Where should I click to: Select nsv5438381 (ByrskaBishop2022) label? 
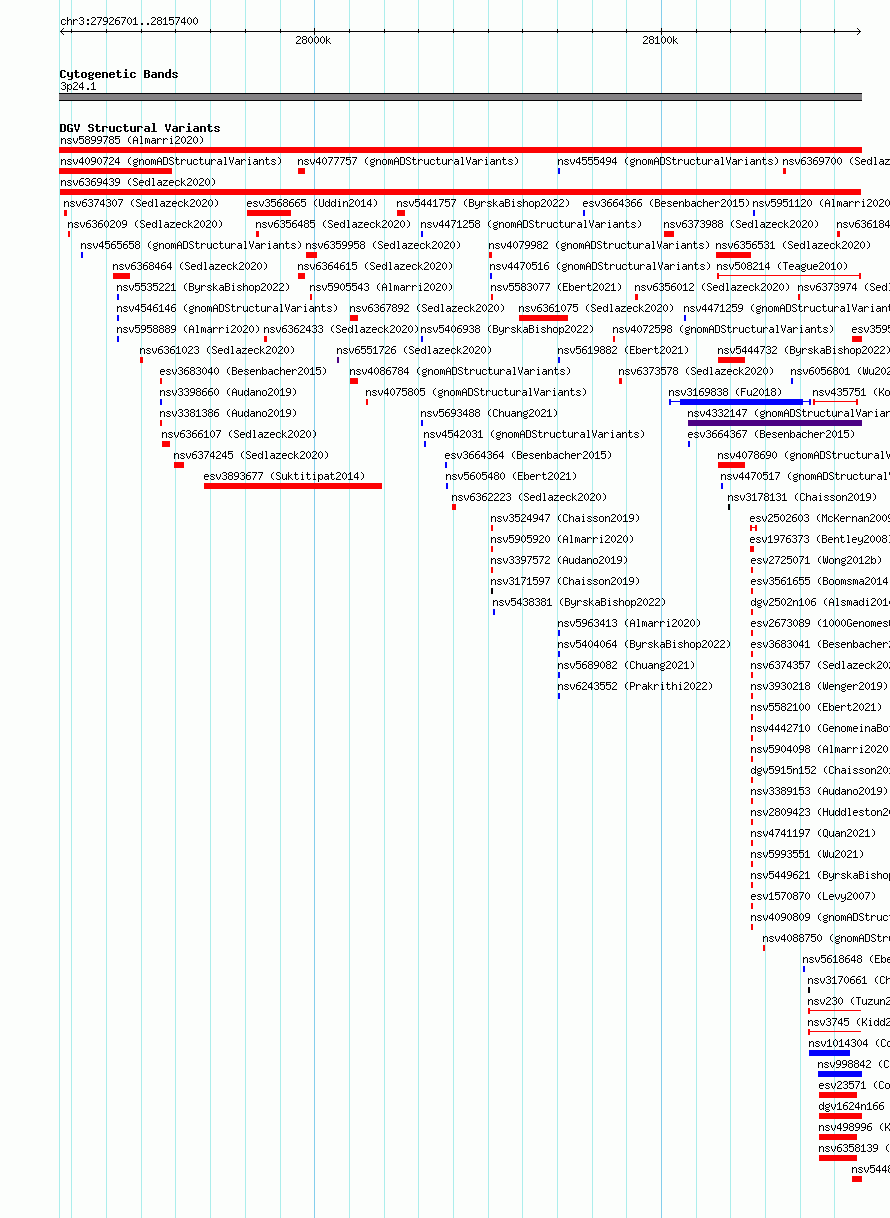pos(579,602)
